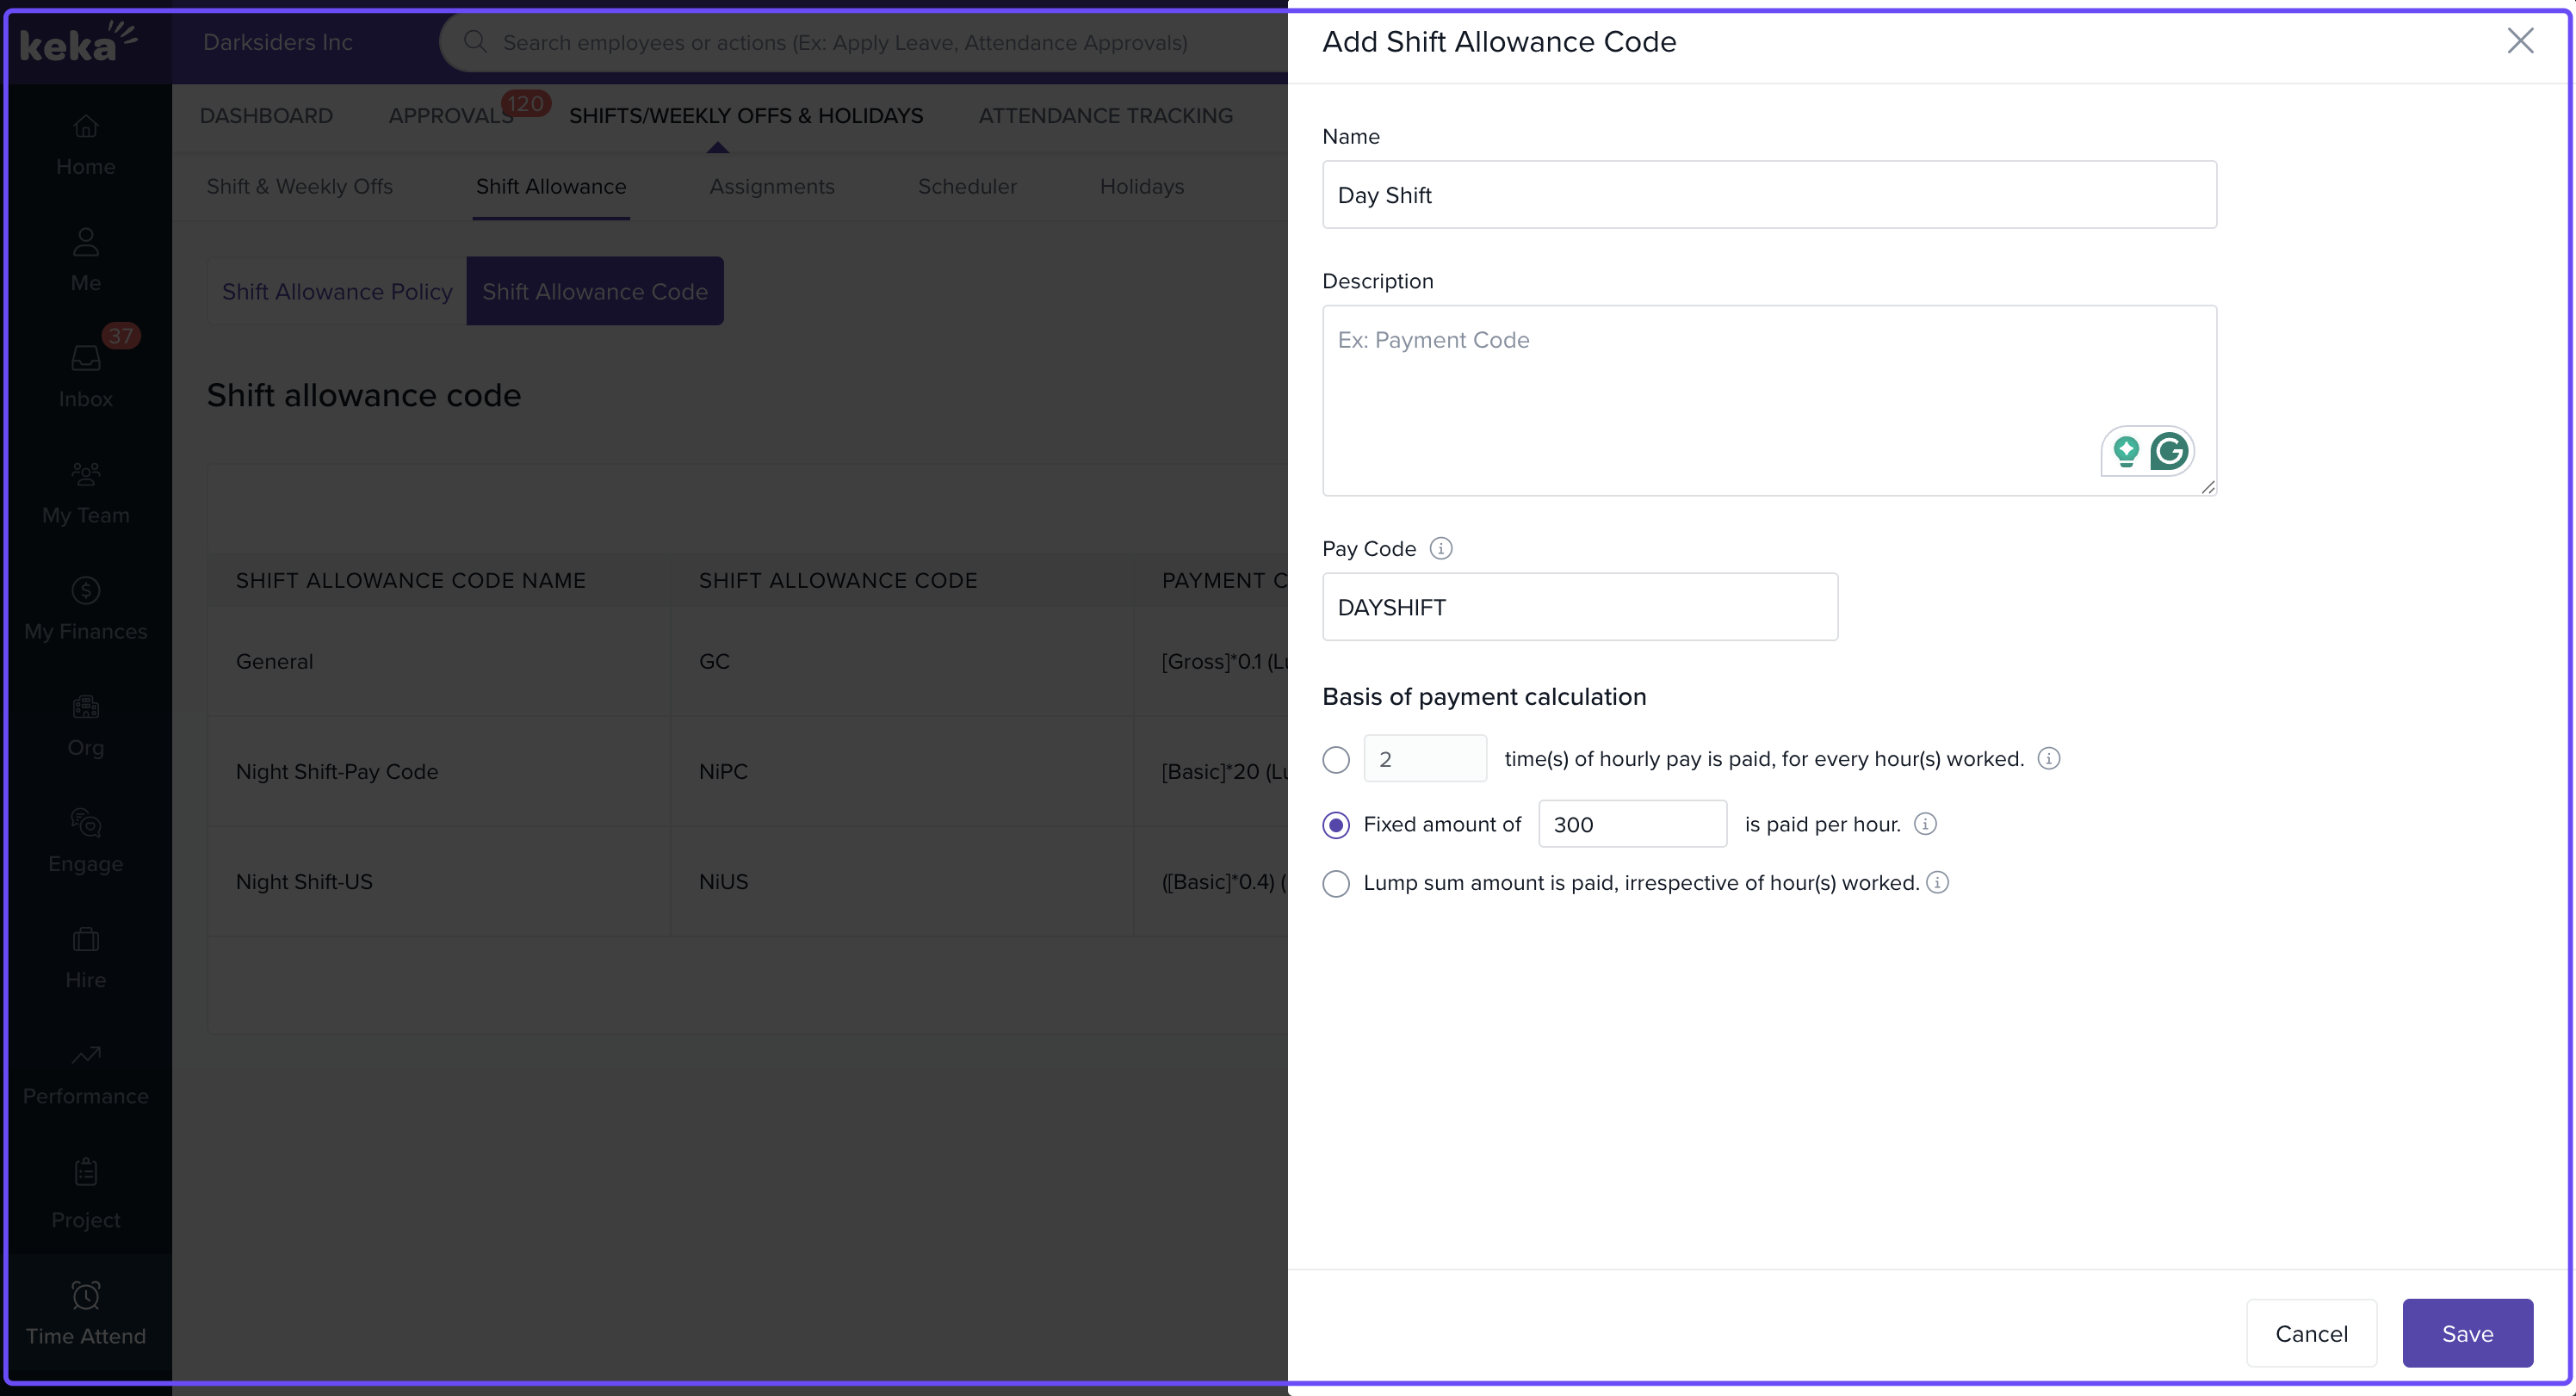The image size is (2576, 1396).
Task: Open the Attendance Tracking tab
Action: pyautogui.click(x=1105, y=115)
